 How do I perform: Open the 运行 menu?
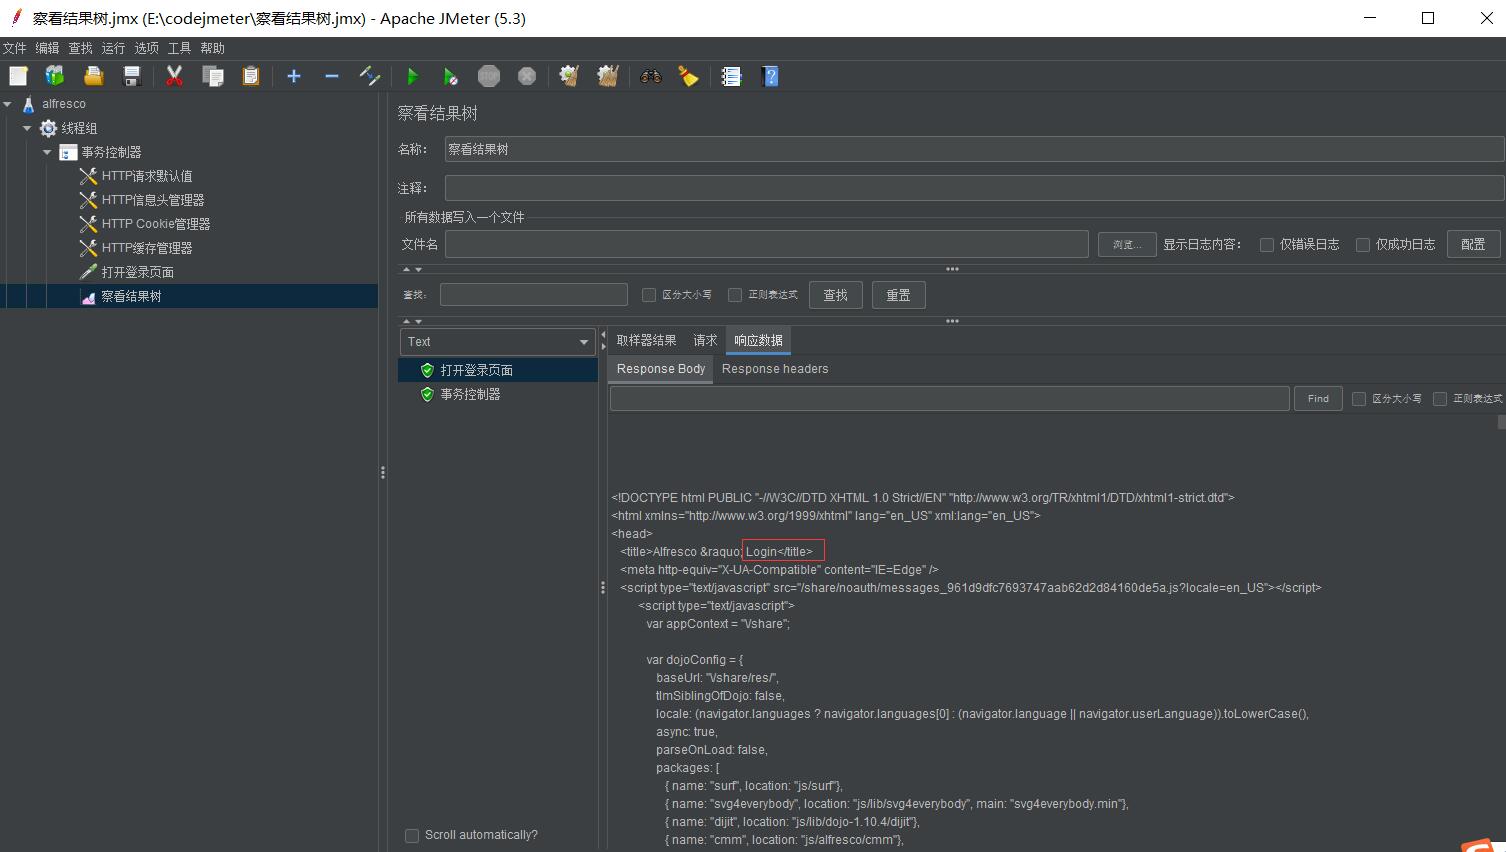113,48
